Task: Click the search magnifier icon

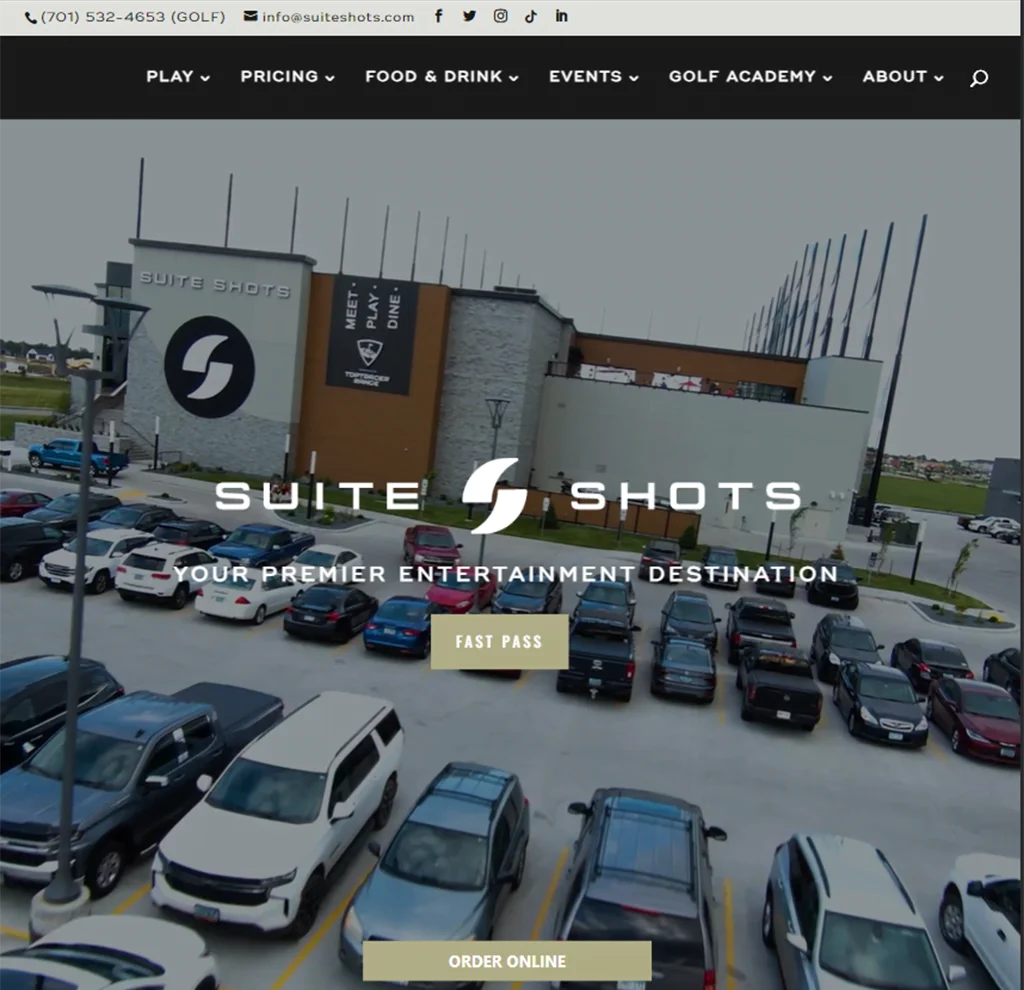Action: click(x=978, y=78)
